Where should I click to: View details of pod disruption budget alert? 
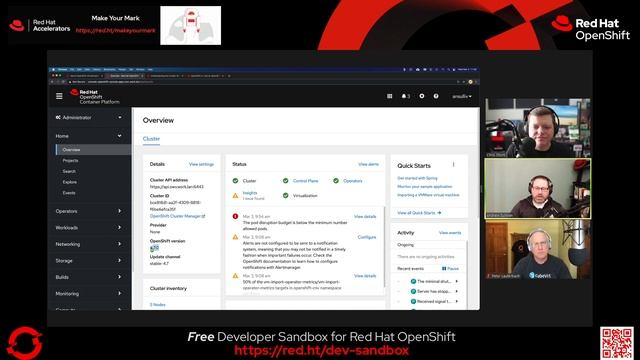coord(365,216)
